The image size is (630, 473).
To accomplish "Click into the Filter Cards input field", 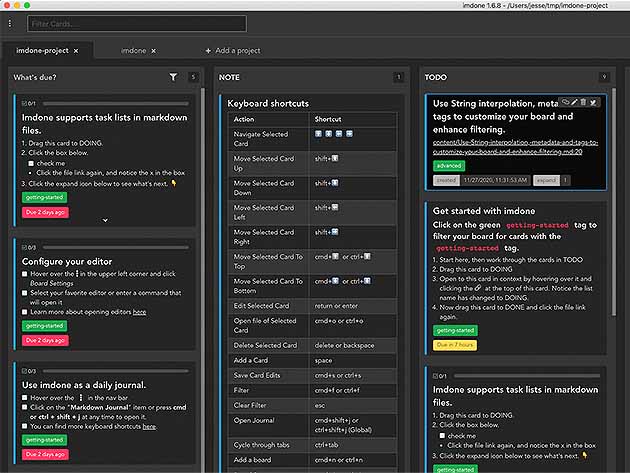I will (x=135, y=22).
